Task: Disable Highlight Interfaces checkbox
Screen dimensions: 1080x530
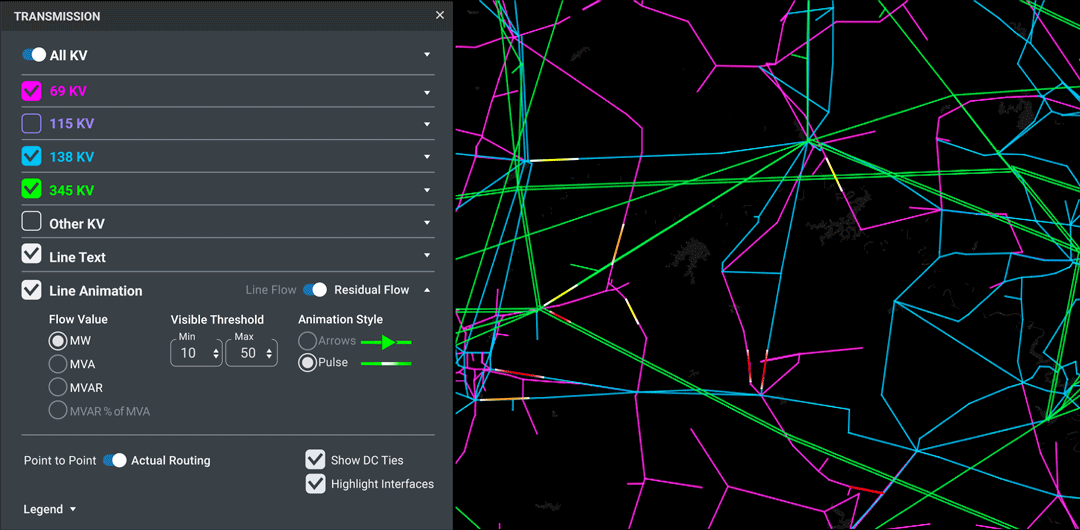Action: pyautogui.click(x=315, y=484)
